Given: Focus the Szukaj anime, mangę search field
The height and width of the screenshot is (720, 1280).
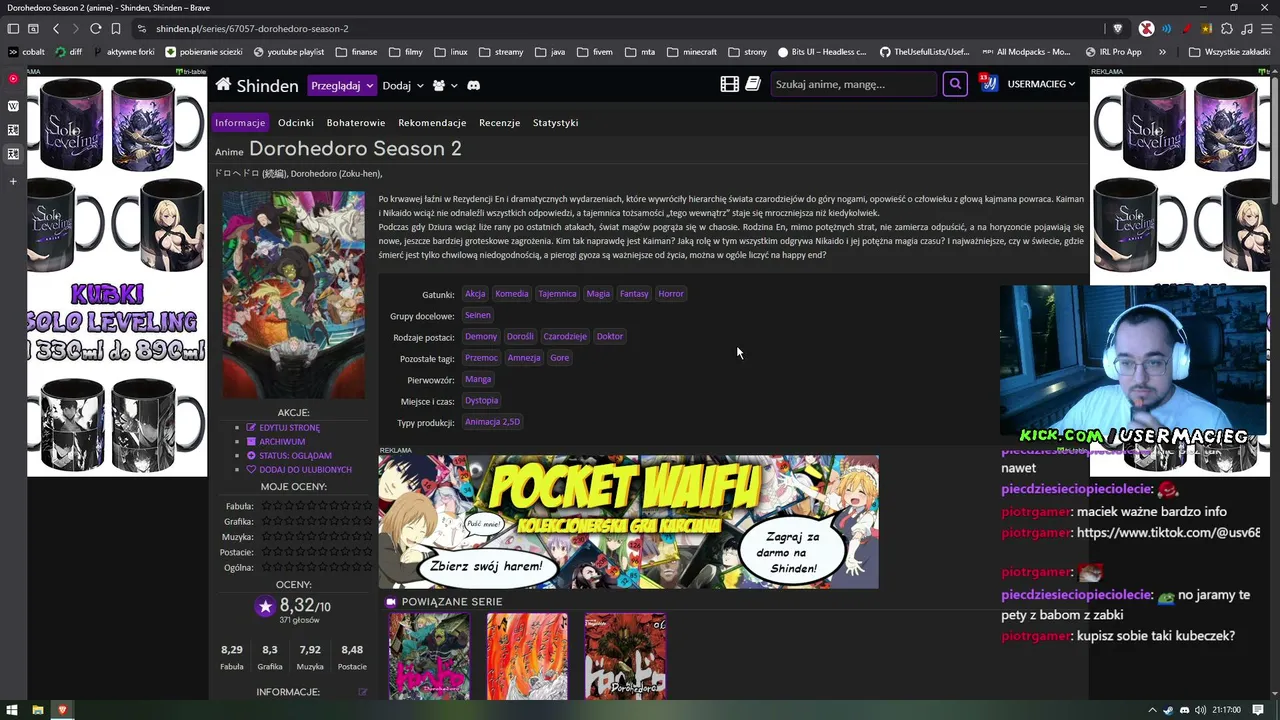Looking at the screenshot, I should 853,85.
